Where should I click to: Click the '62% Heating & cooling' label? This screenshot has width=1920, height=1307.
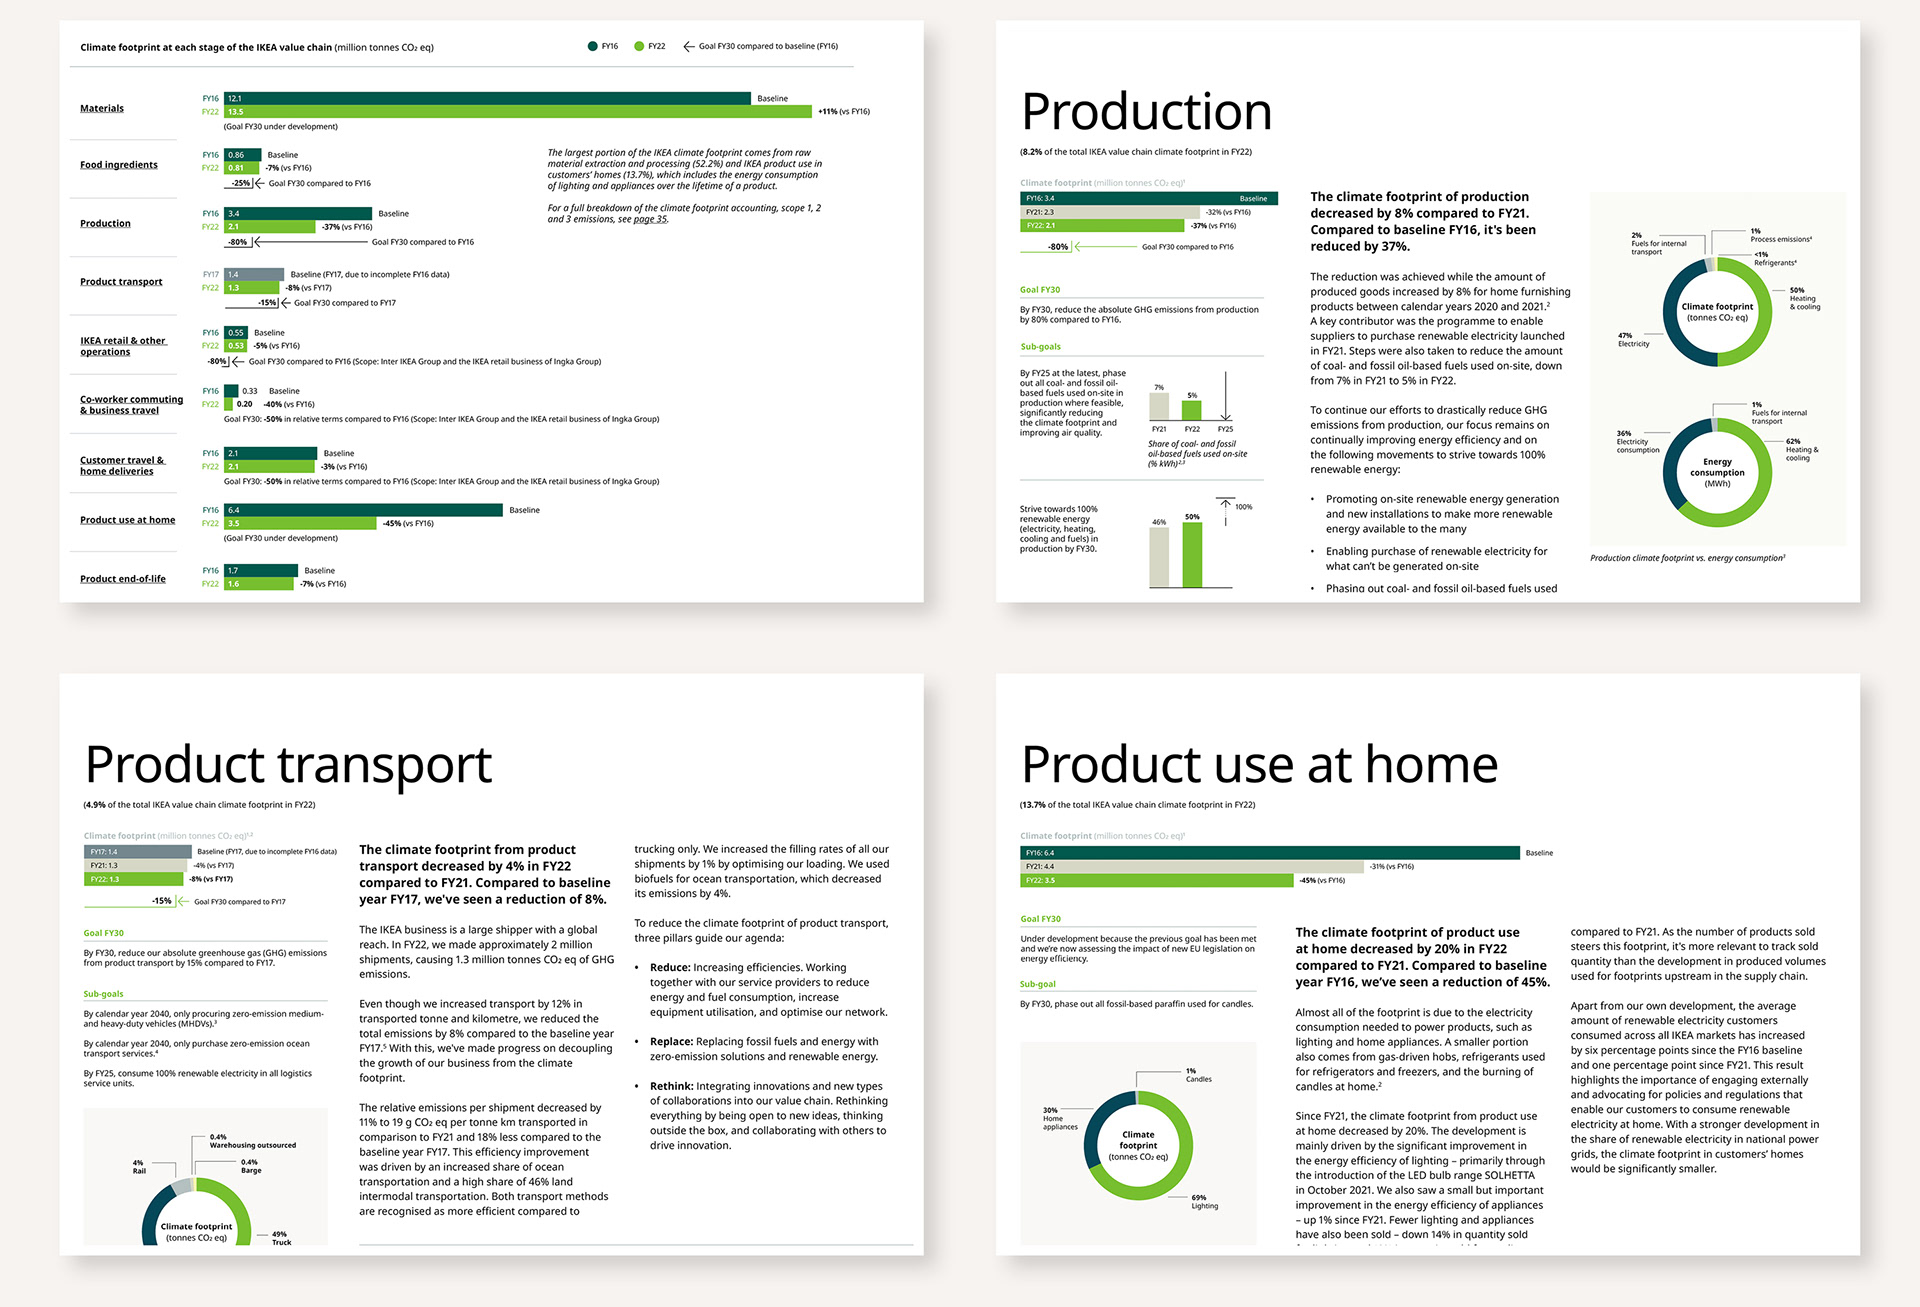[x=1802, y=450]
